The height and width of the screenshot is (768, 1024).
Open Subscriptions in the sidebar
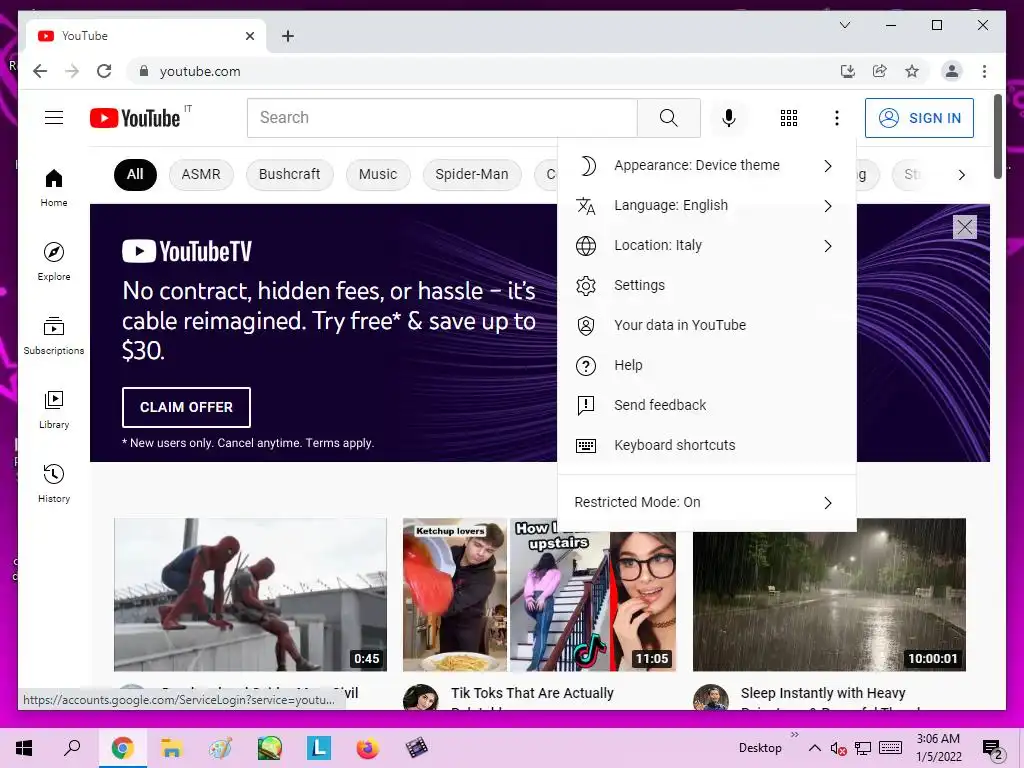[x=54, y=336]
